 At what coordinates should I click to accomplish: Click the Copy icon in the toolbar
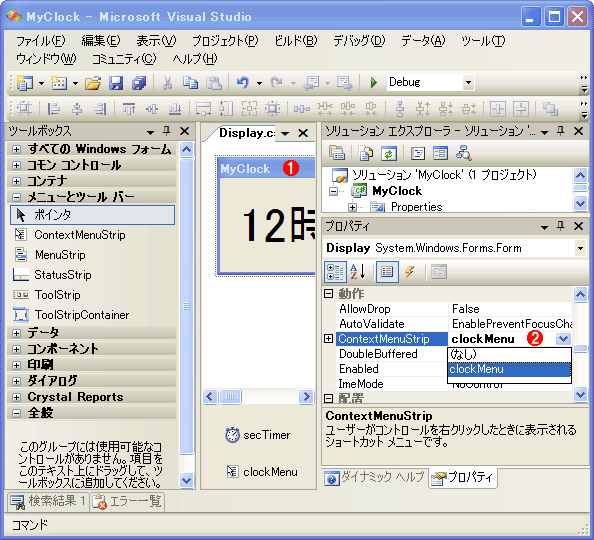191,82
